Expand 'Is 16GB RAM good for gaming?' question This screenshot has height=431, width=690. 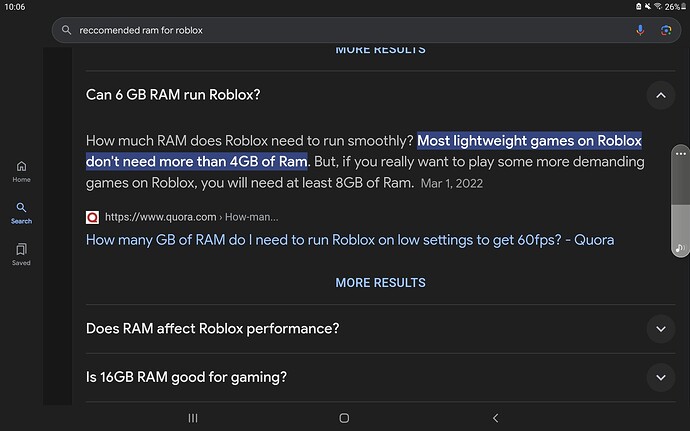[x=661, y=377]
